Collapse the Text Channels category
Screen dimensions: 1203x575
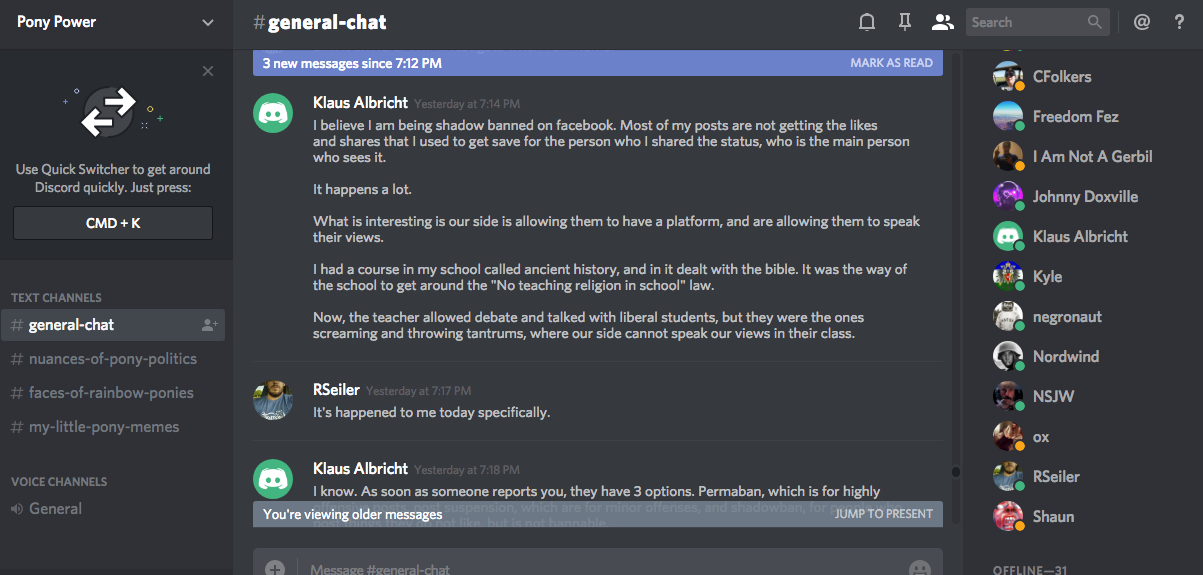click(x=56, y=298)
